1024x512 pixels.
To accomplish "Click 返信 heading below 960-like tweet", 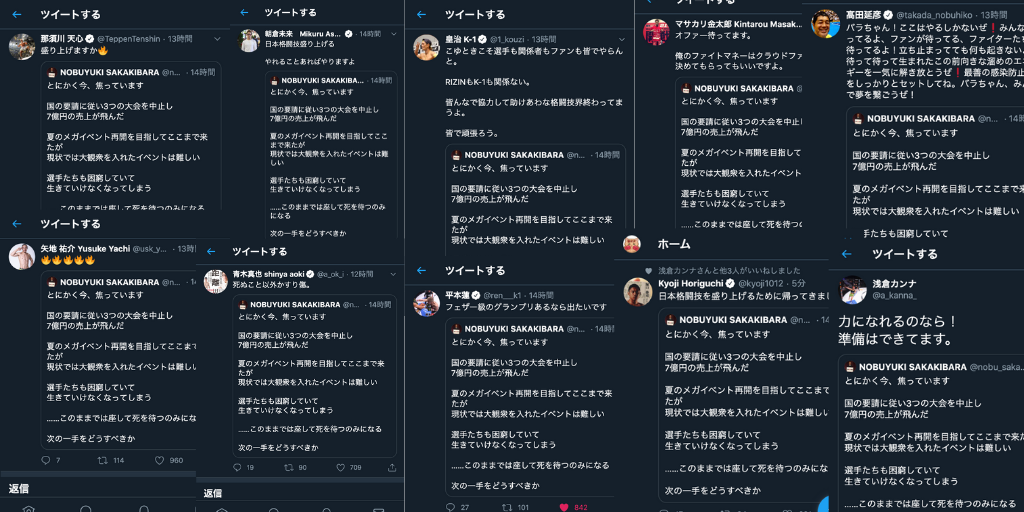I will click(18, 488).
